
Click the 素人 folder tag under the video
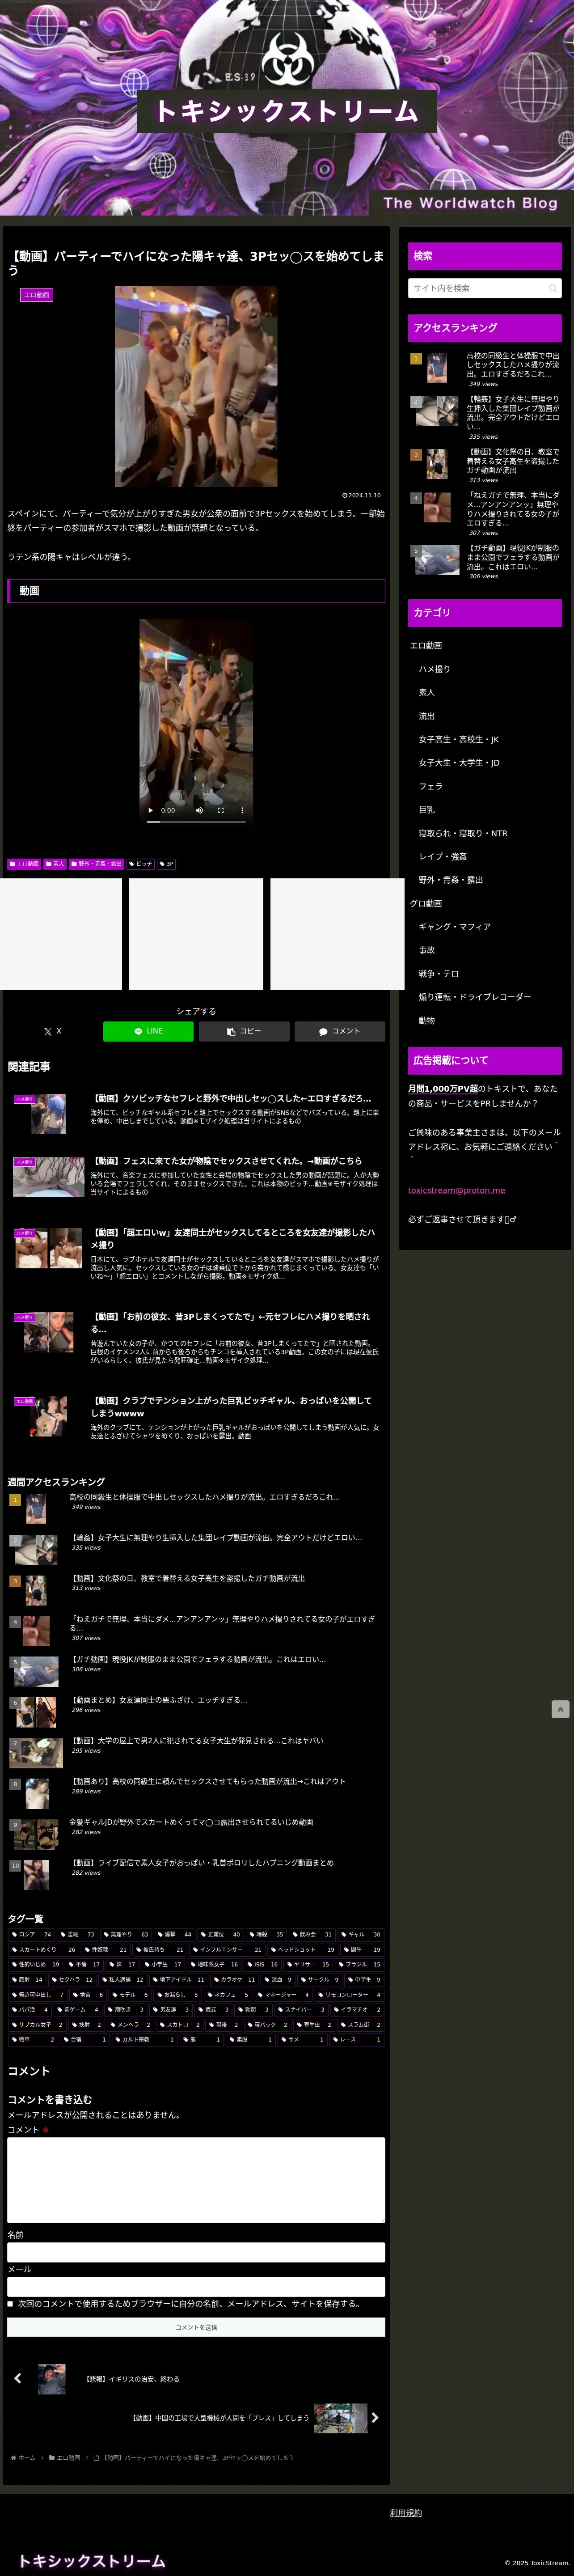point(55,864)
